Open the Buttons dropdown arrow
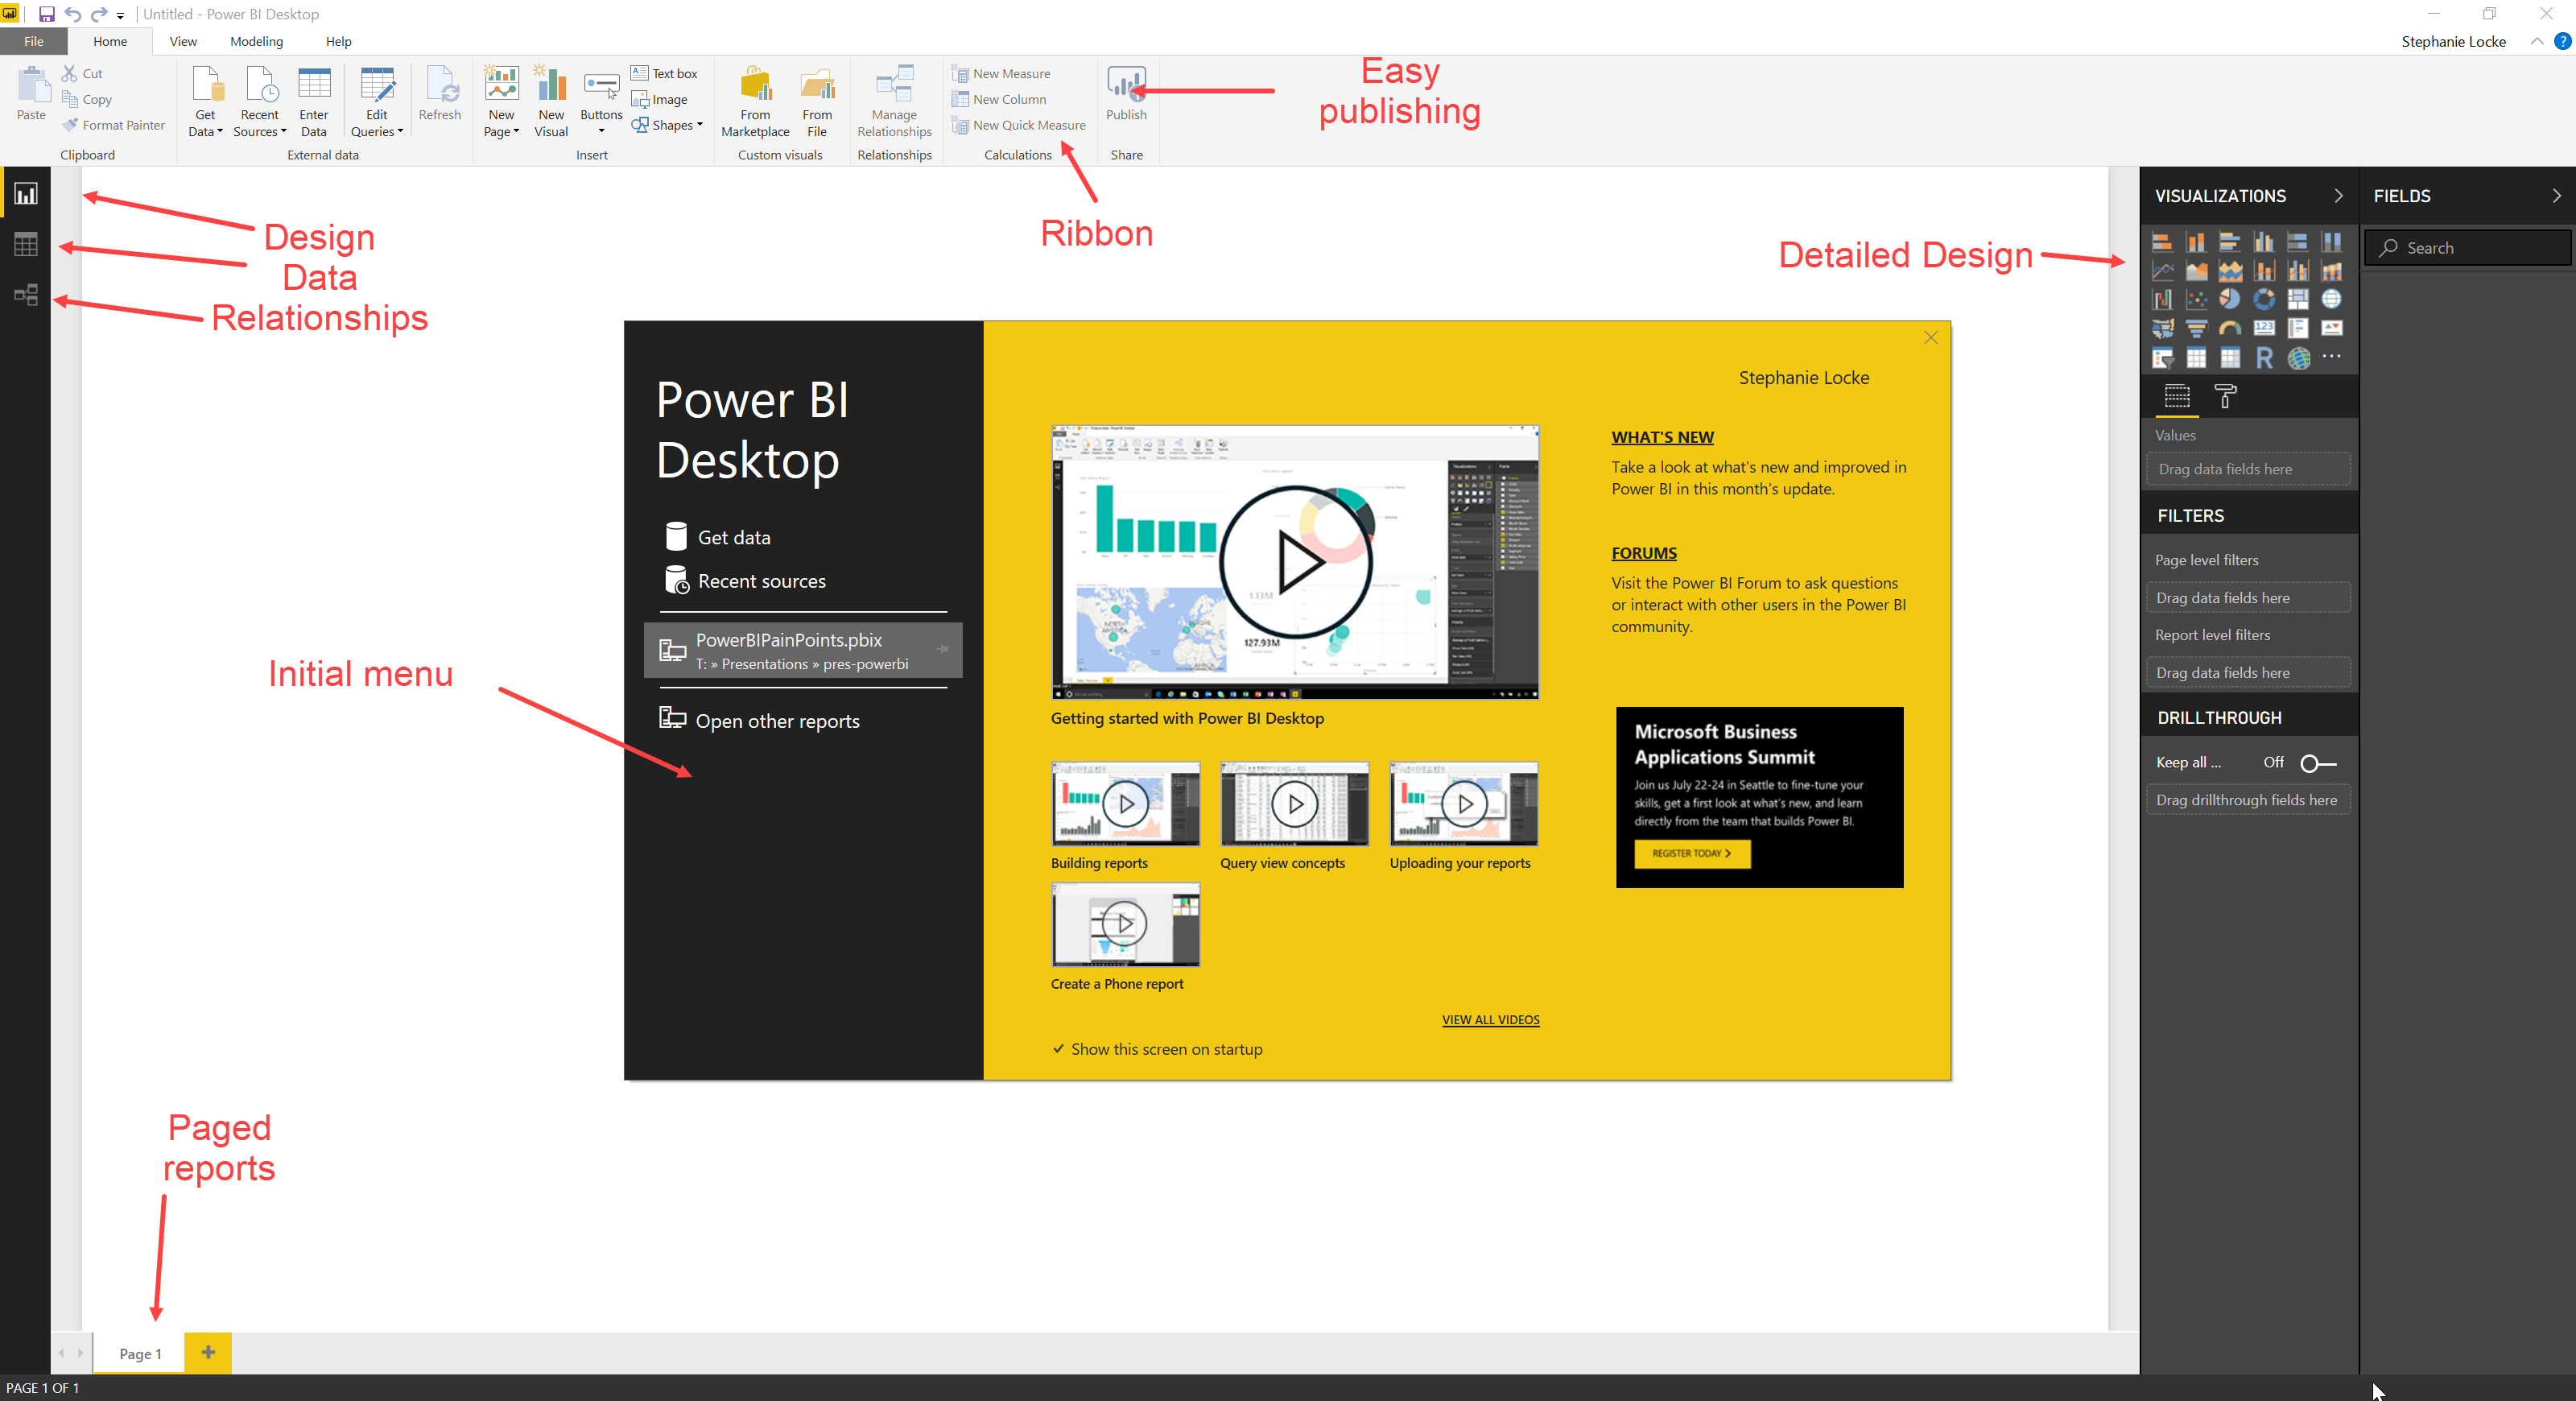 (601, 131)
